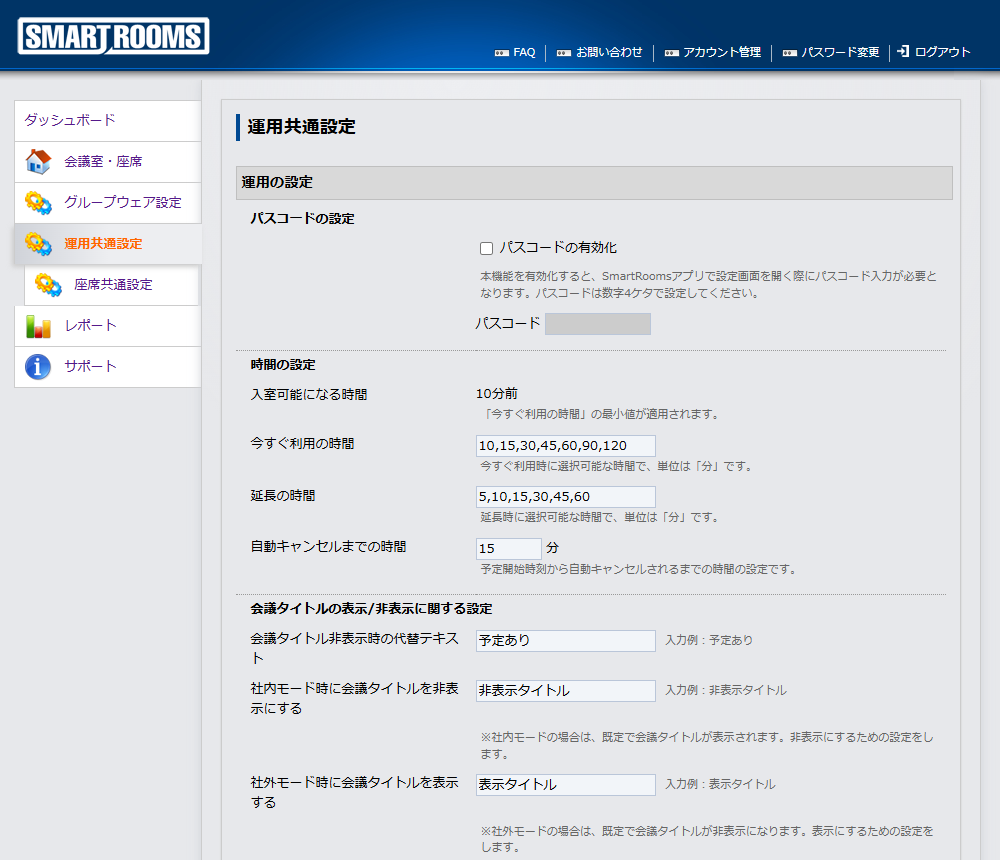Click the gears icon beside 運用共通設定
The height and width of the screenshot is (860, 1000).
pyautogui.click(x=38, y=244)
